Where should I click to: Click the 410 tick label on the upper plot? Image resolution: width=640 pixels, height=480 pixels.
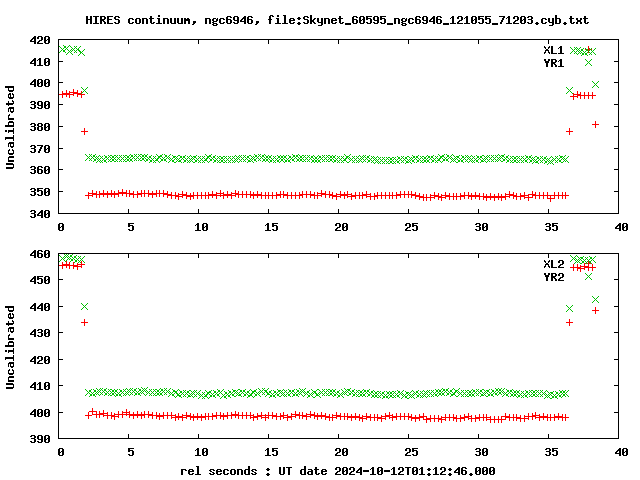click(40, 62)
